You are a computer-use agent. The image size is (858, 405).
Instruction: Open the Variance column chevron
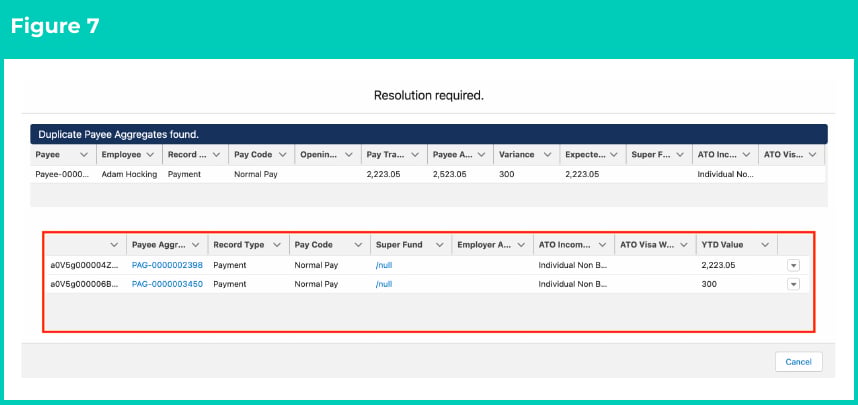tap(547, 155)
